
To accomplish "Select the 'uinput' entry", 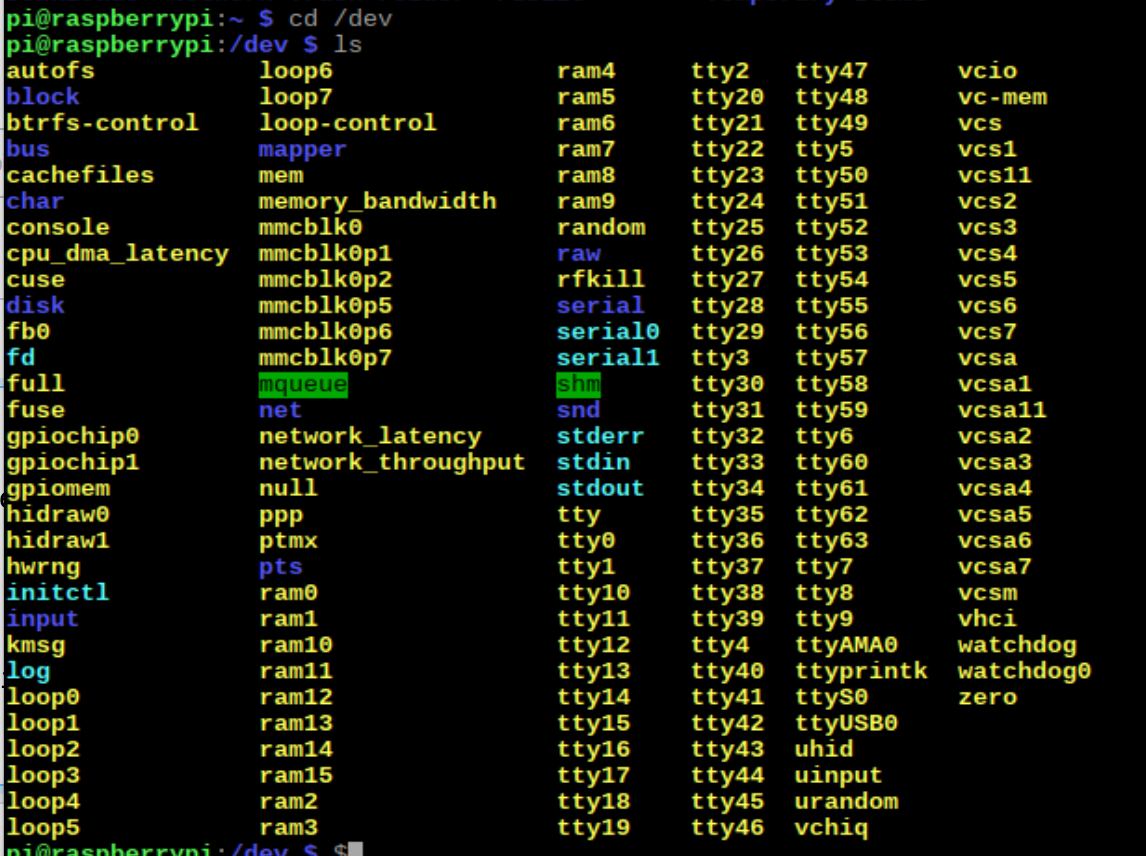I will pos(839,776).
